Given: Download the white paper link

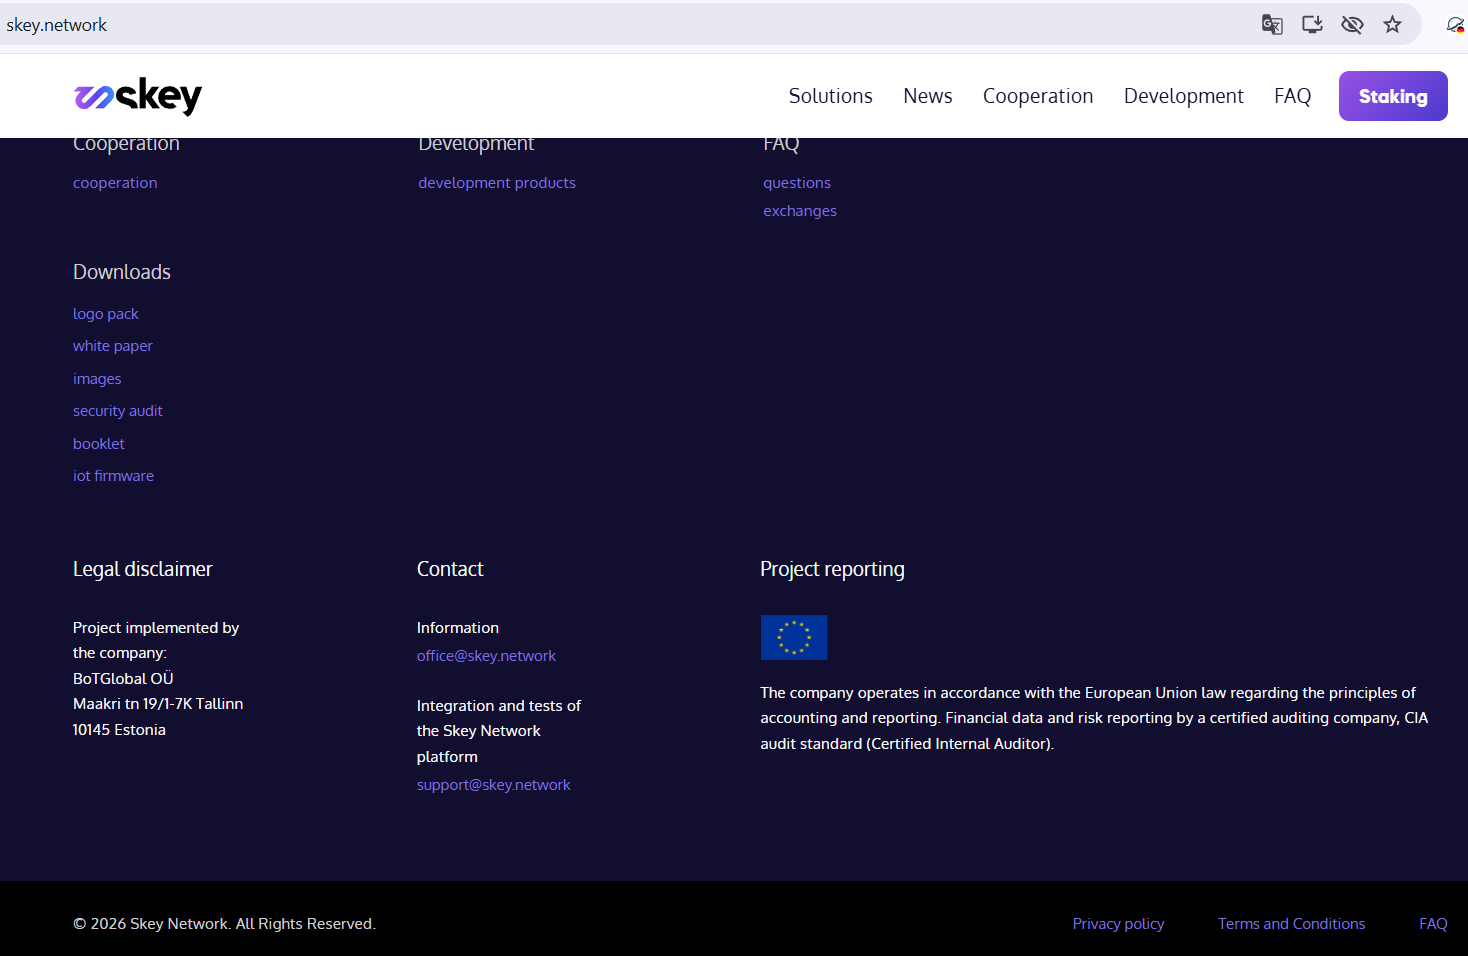Looking at the screenshot, I should pos(113,346).
